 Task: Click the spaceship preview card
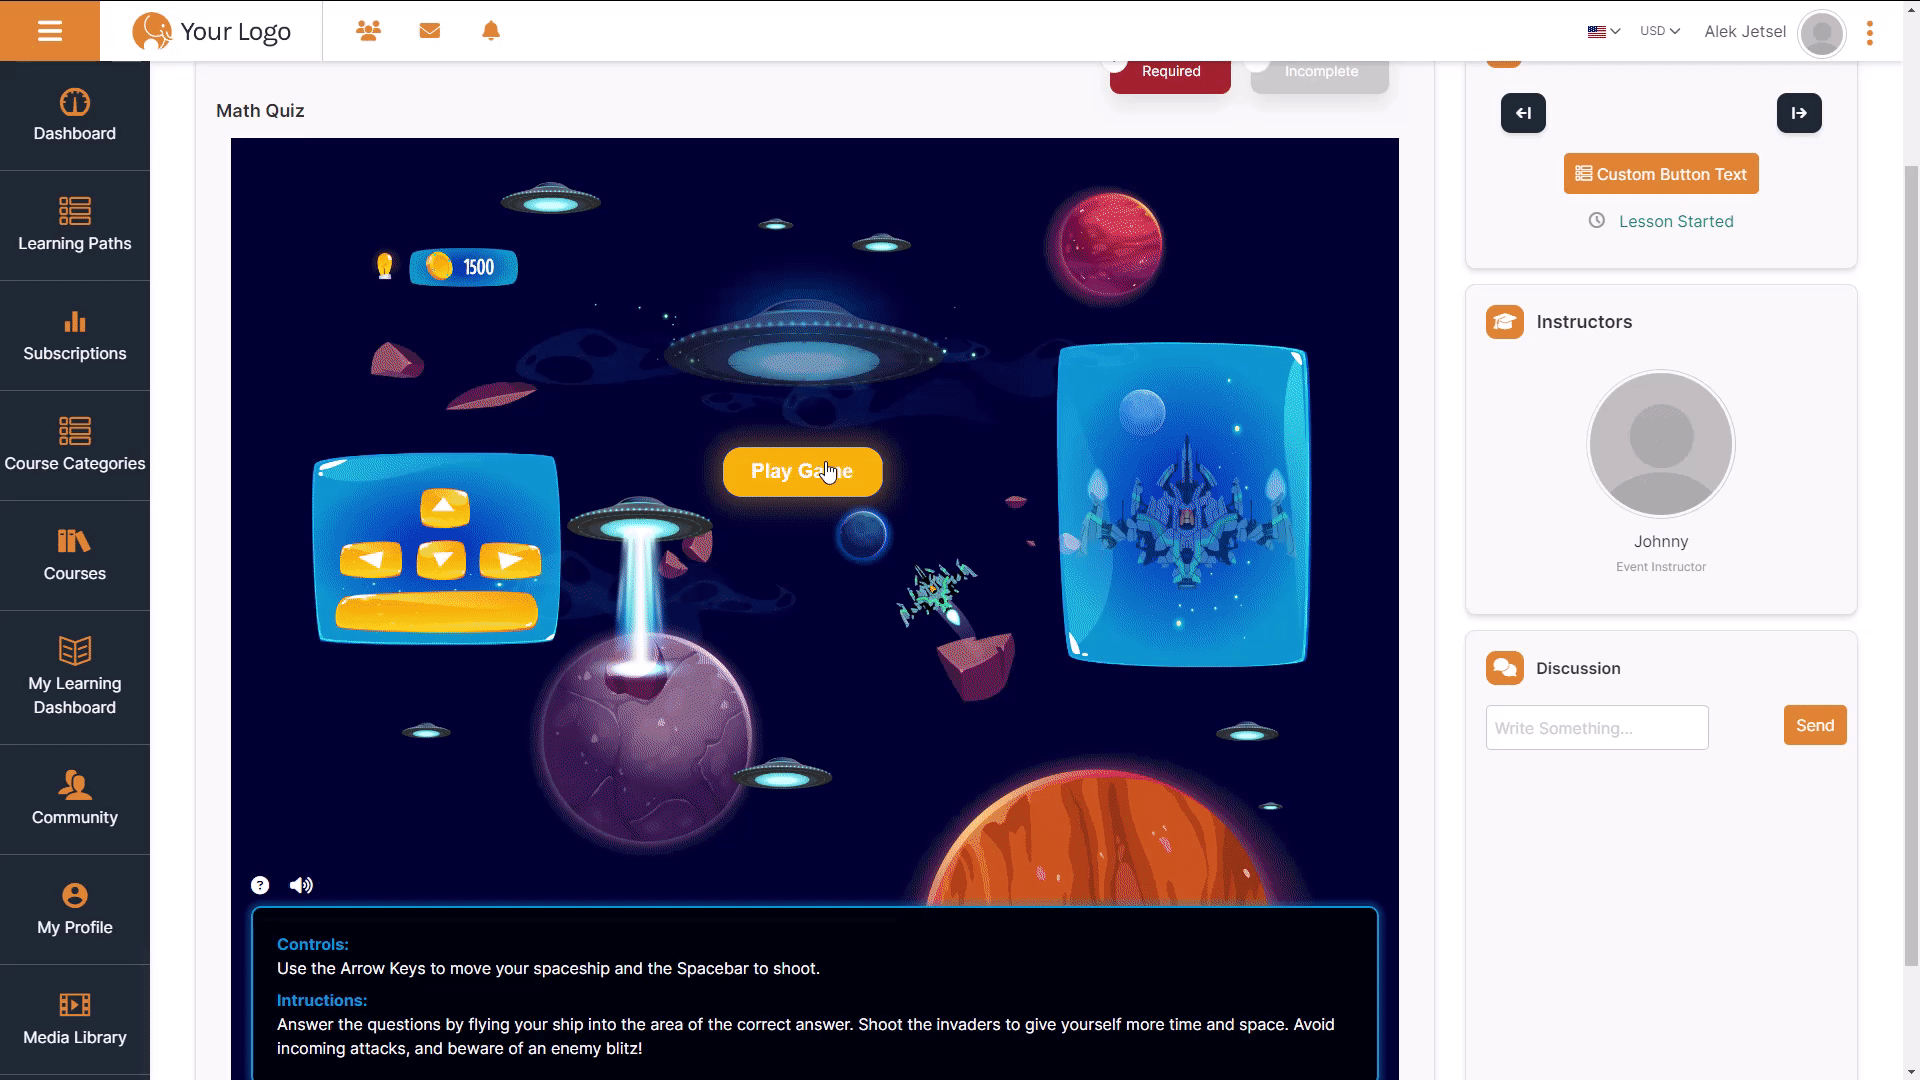coord(1183,505)
